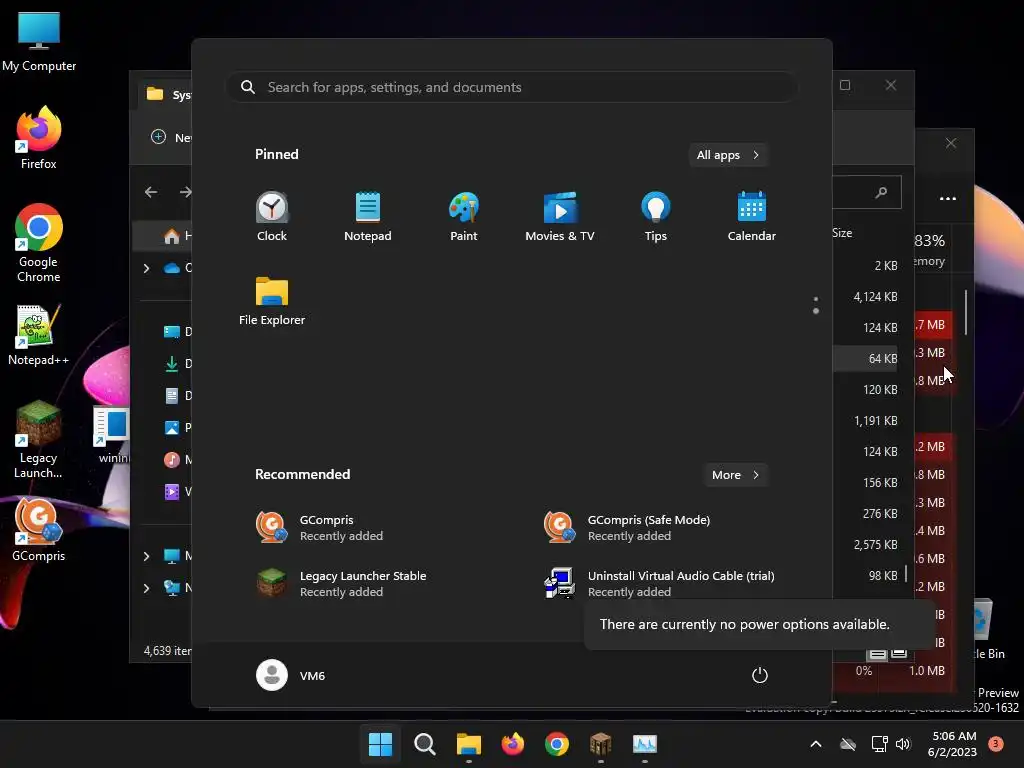Click the taskbar Search icon

click(x=424, y=744)
